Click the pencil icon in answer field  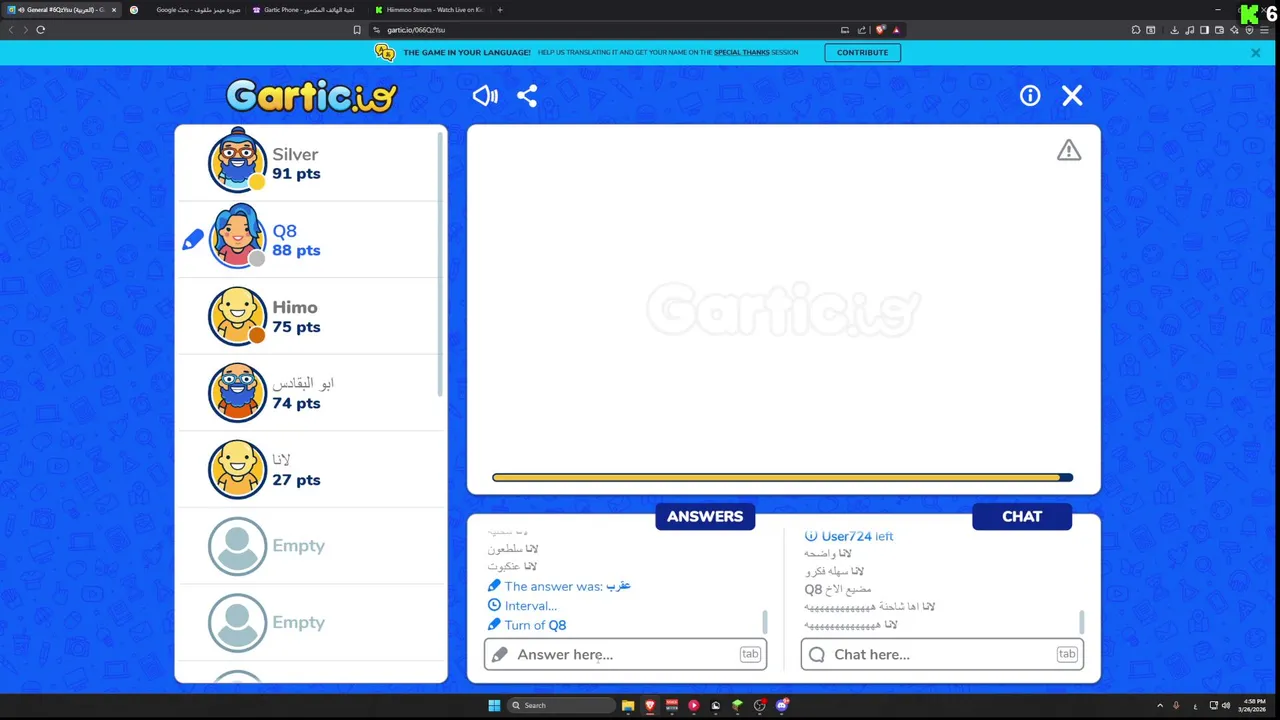tap(500, 654)
